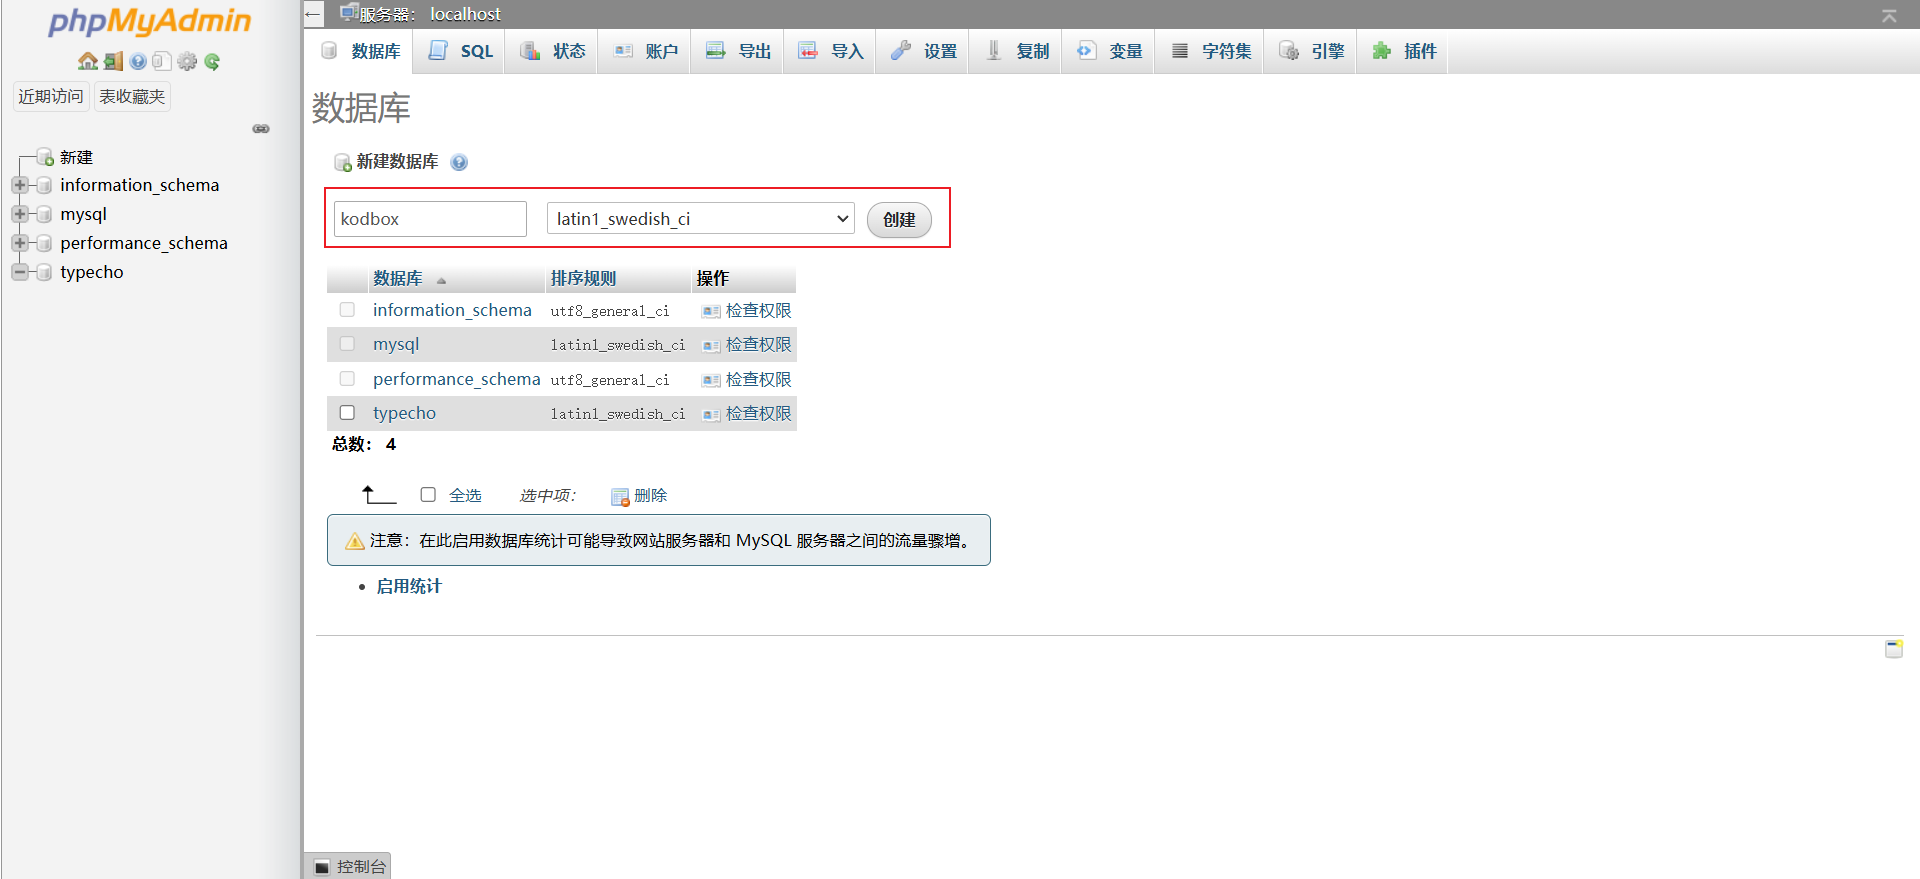Check the typecho database checkbox
Image resolution: width=1920 pixels, height=879 pixels.
[x=347, y=413]
